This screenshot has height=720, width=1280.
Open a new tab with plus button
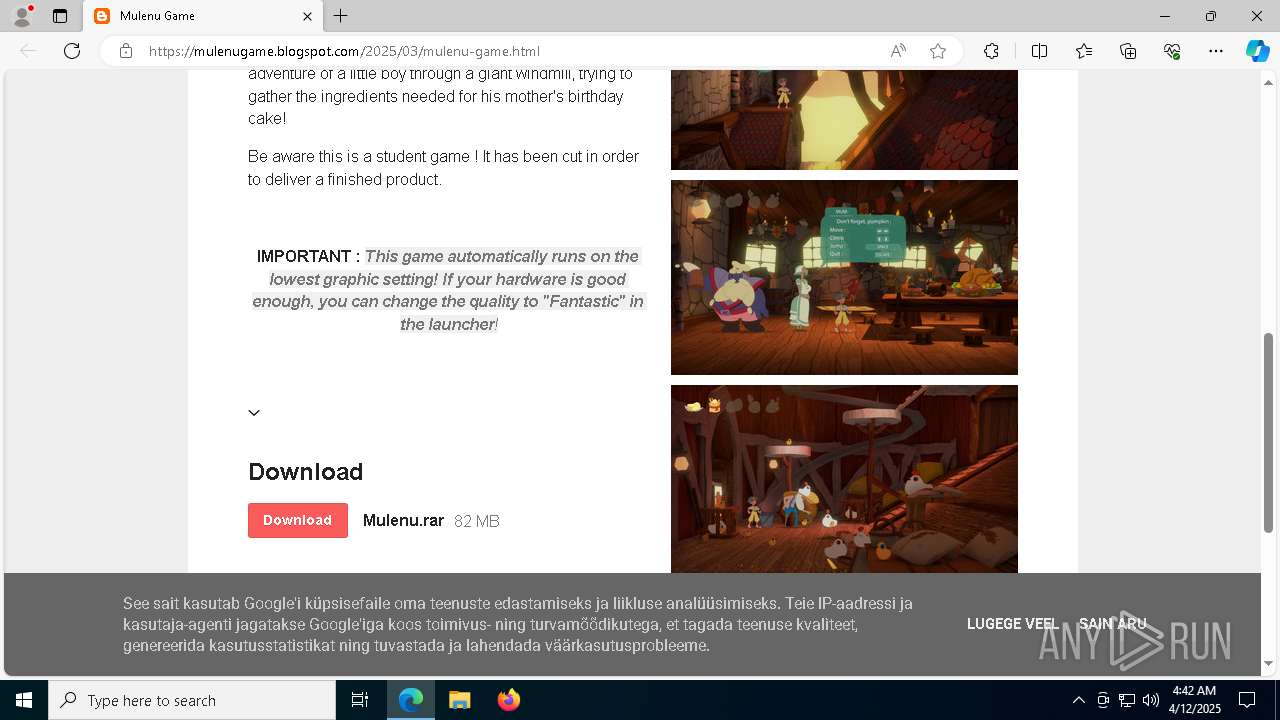point(341,16)
